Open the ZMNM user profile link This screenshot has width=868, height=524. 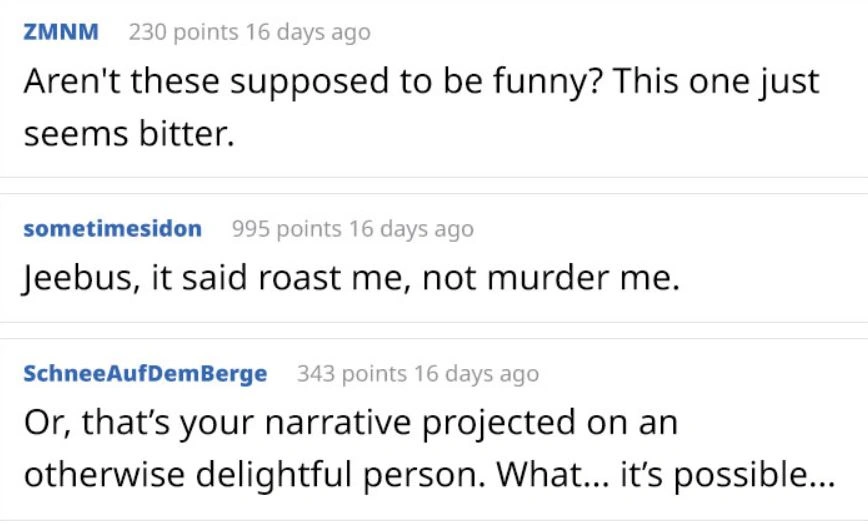60,32
